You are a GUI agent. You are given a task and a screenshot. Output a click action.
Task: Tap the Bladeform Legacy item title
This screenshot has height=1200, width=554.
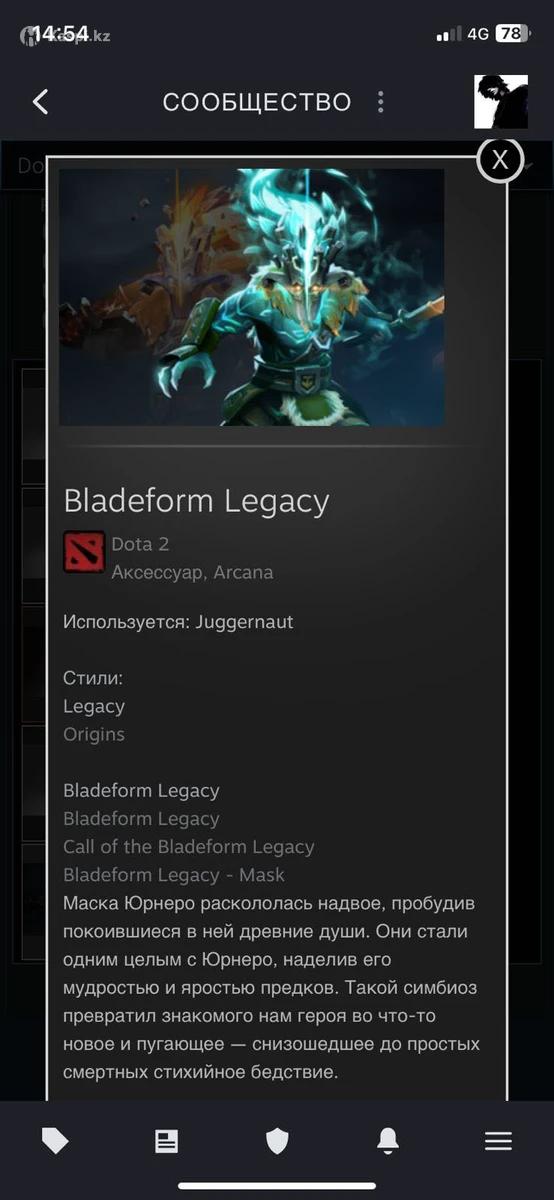(x=196, y=500)
